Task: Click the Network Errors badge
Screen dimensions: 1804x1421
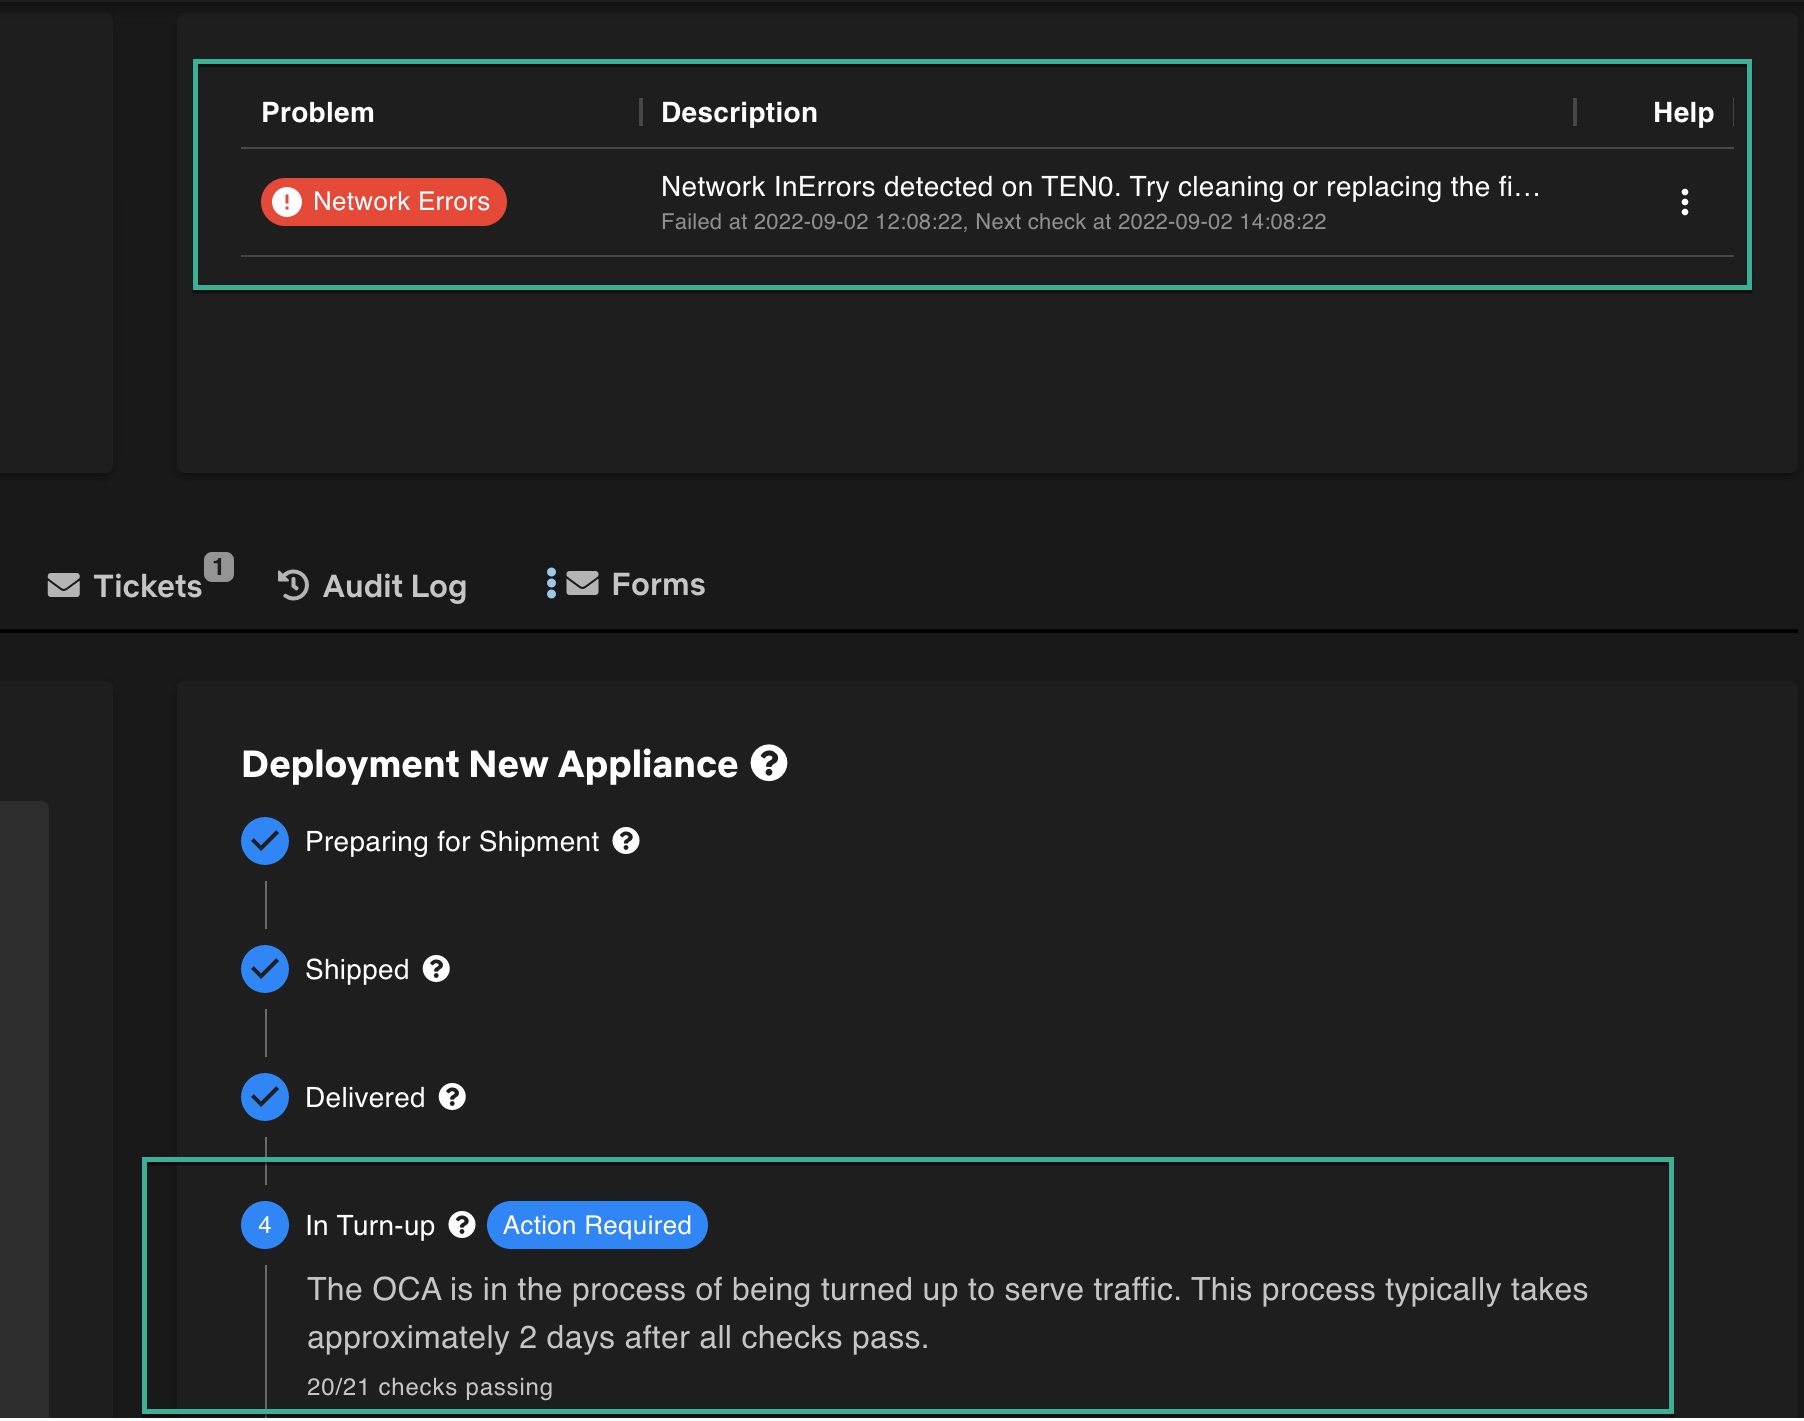Action: point(383,201)
